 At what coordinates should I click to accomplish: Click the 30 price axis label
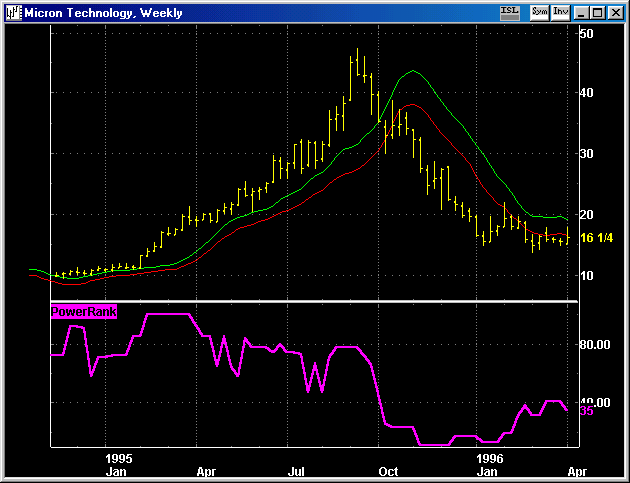tap(587, 153)
